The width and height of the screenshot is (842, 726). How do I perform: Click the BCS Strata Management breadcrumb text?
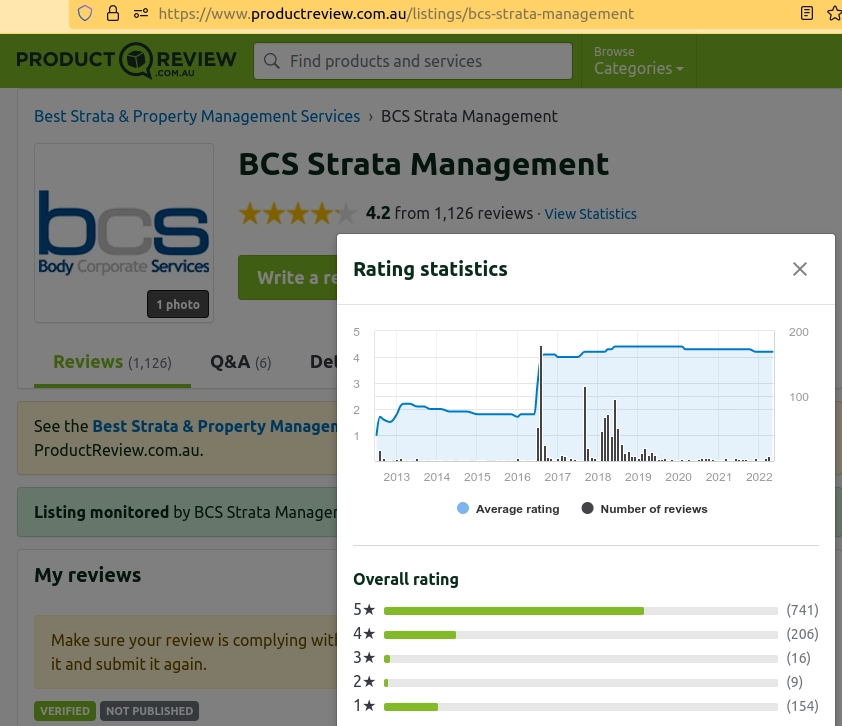469,117
